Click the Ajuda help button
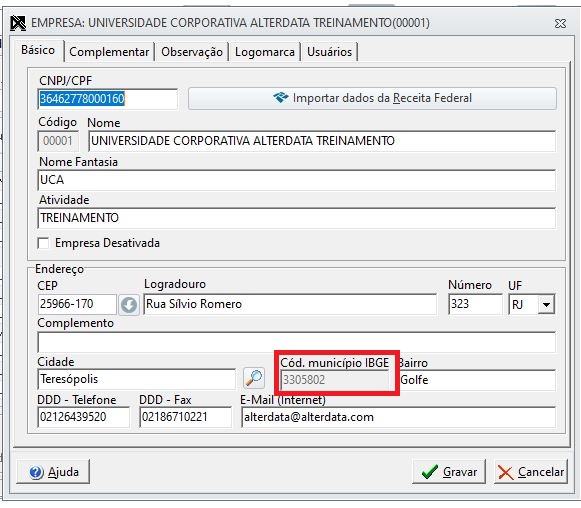Image resolution: width=581 pixels, height=508 pixels. [53, 472]
